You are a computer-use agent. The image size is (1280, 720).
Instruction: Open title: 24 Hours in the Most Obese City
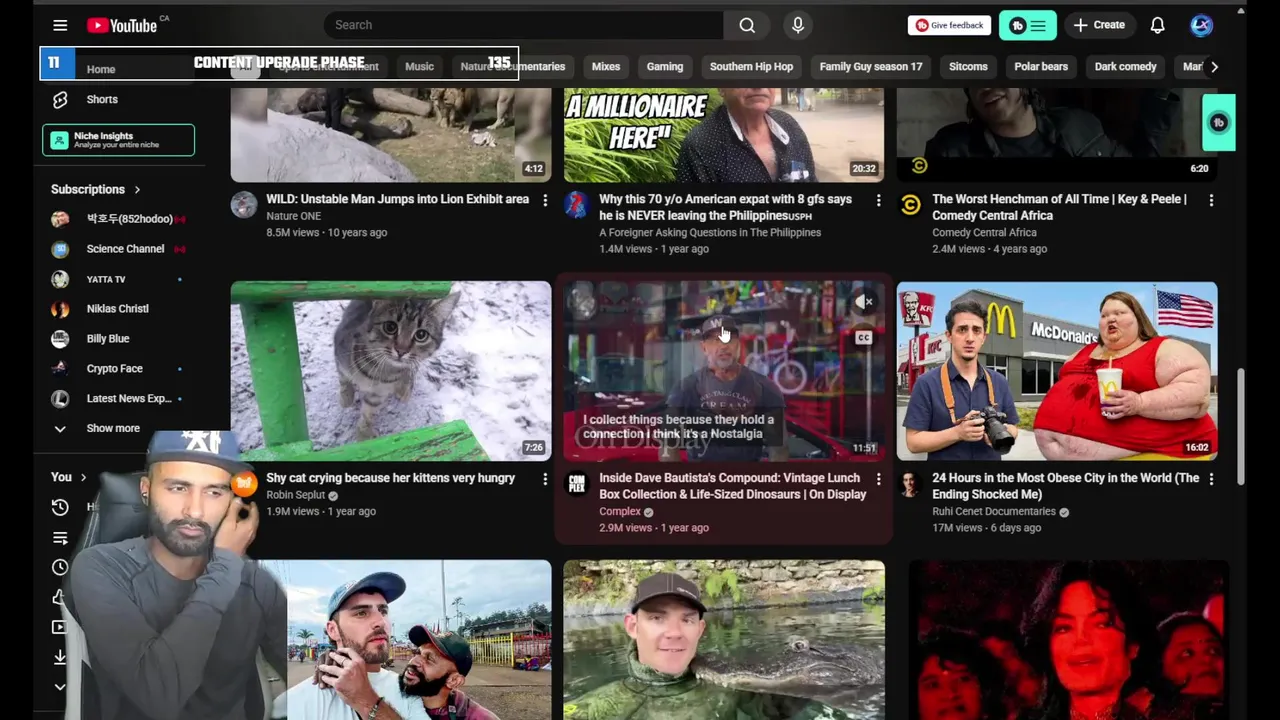(1065, 486)
